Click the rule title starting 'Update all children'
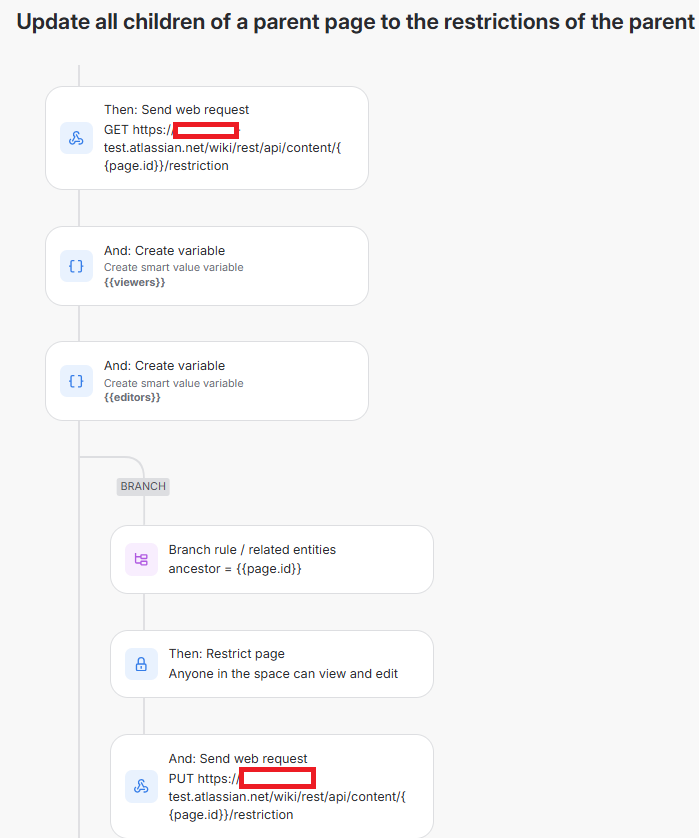This screenshot has width=699, height=838. pyautogui.click(x=356, y=22)
